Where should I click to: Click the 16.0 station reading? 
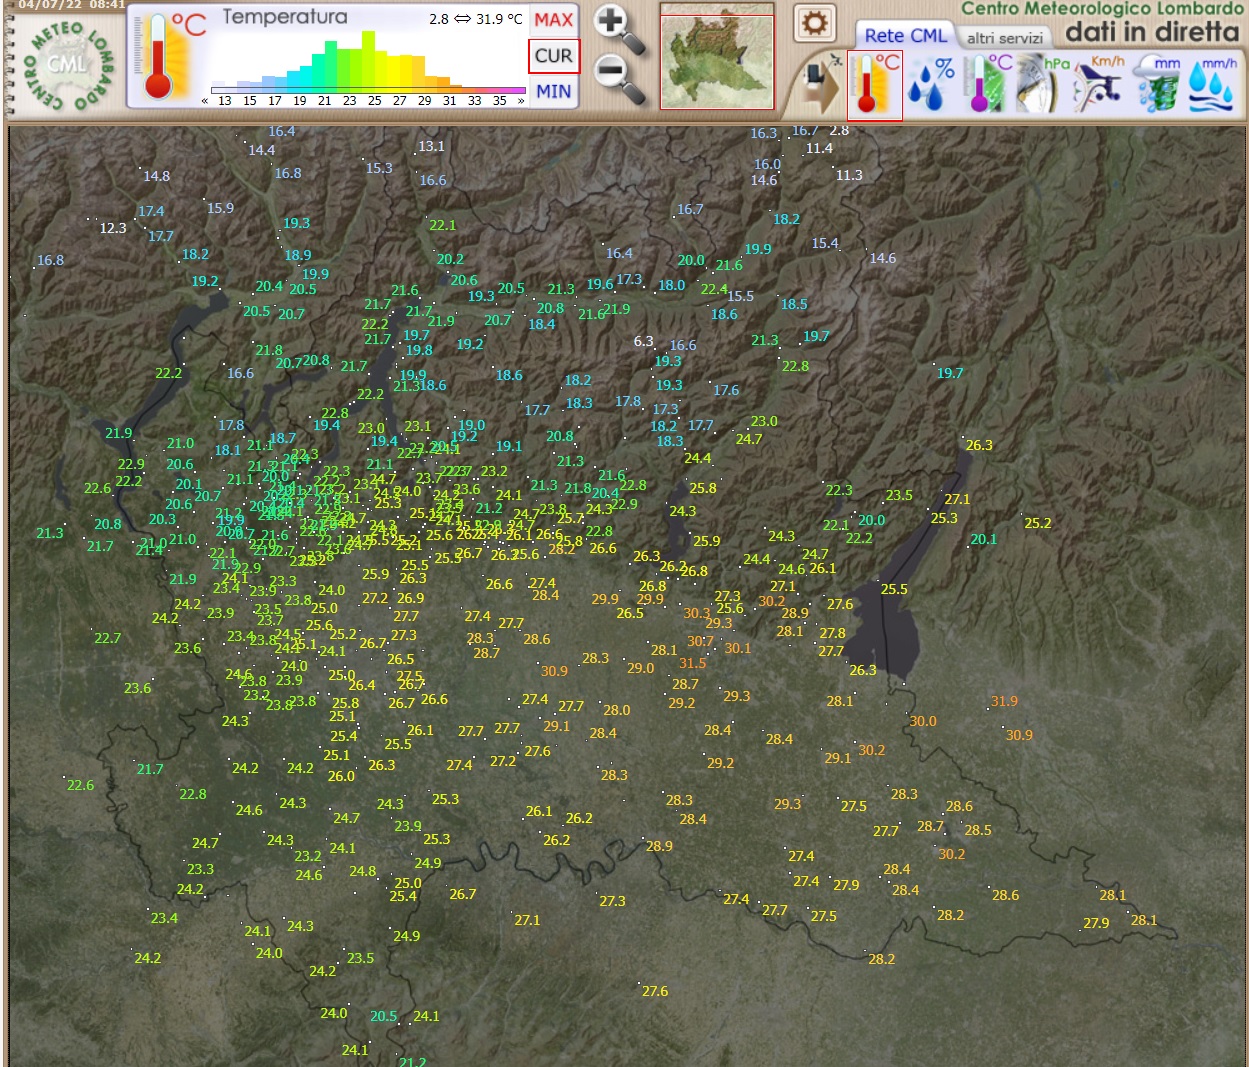(x=767, y=164)
